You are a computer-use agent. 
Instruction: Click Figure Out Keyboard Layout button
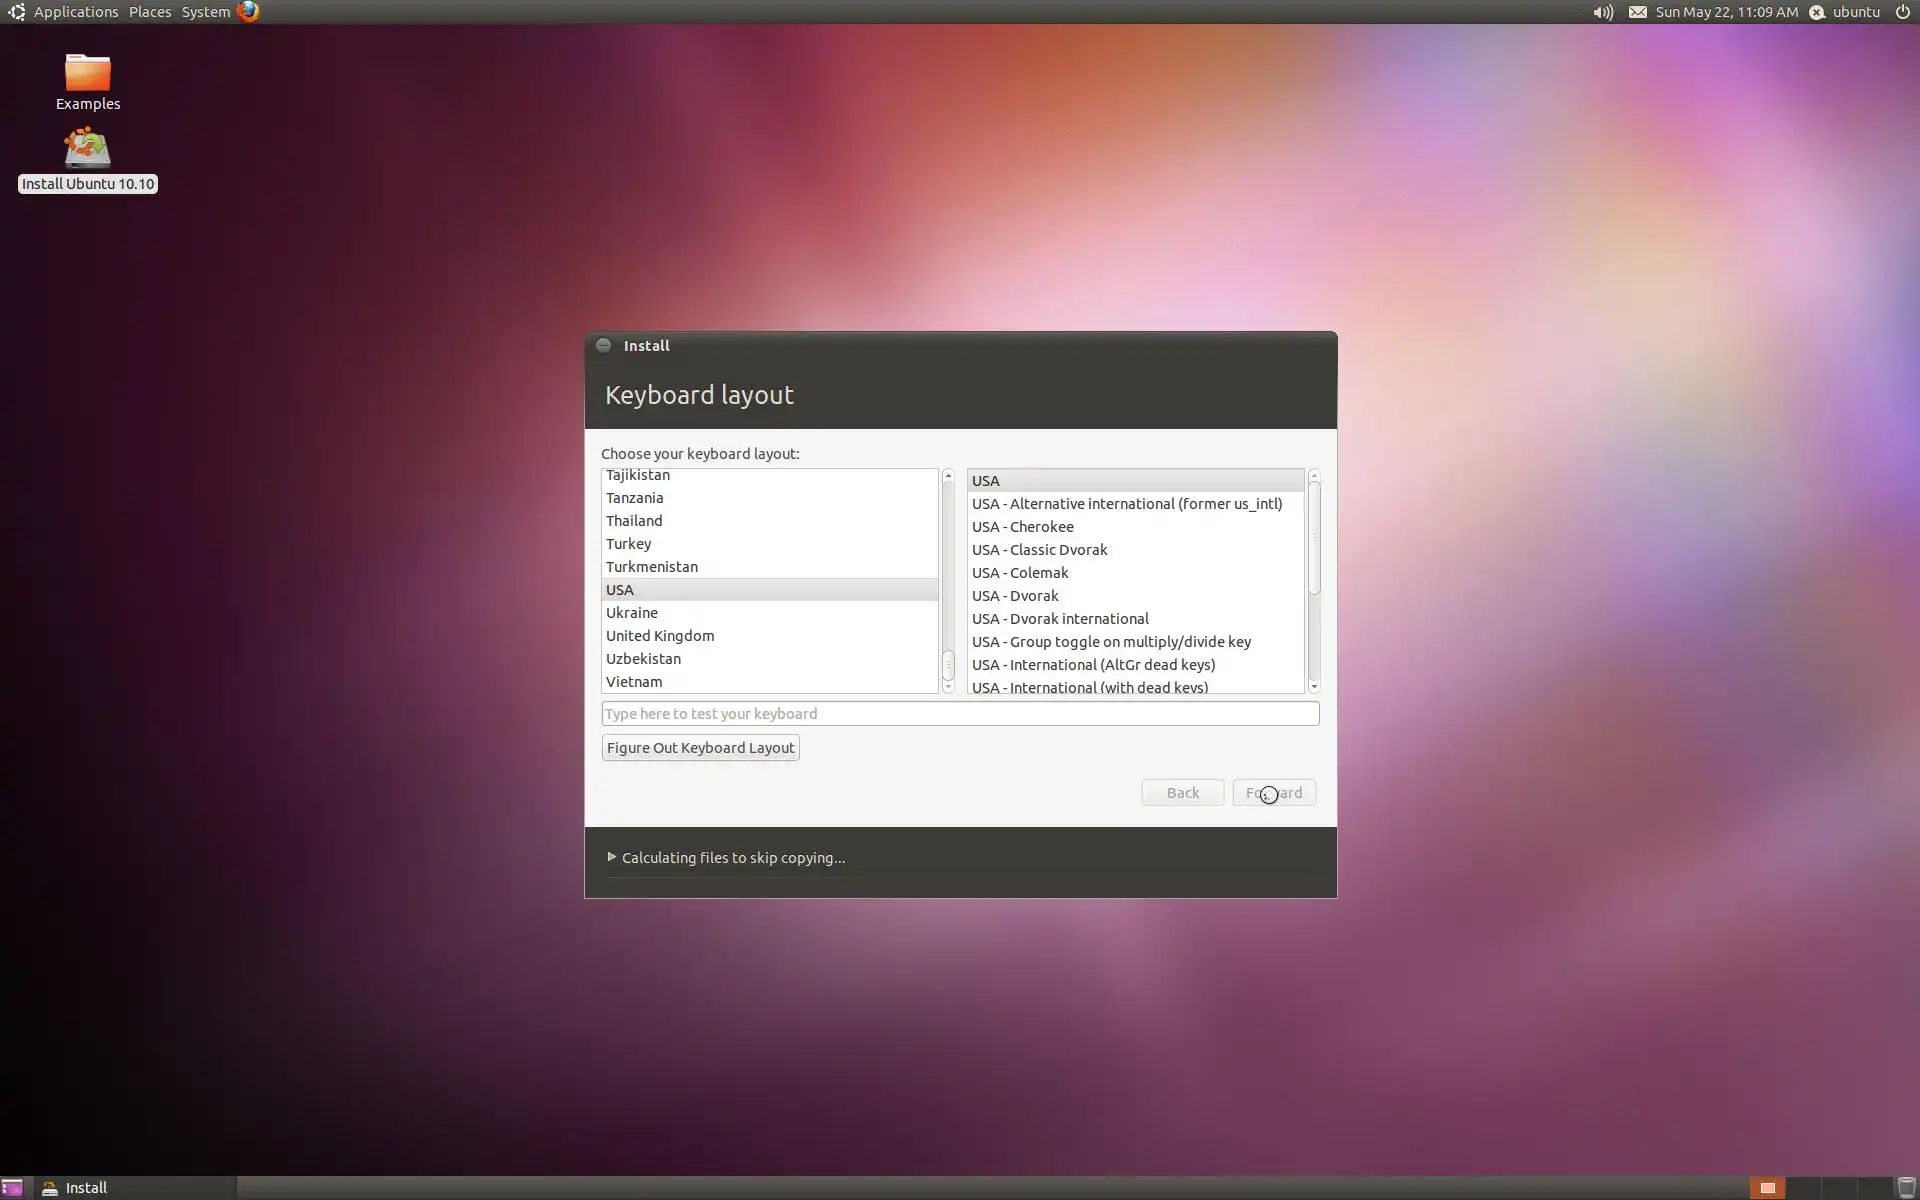pos(700,748)
